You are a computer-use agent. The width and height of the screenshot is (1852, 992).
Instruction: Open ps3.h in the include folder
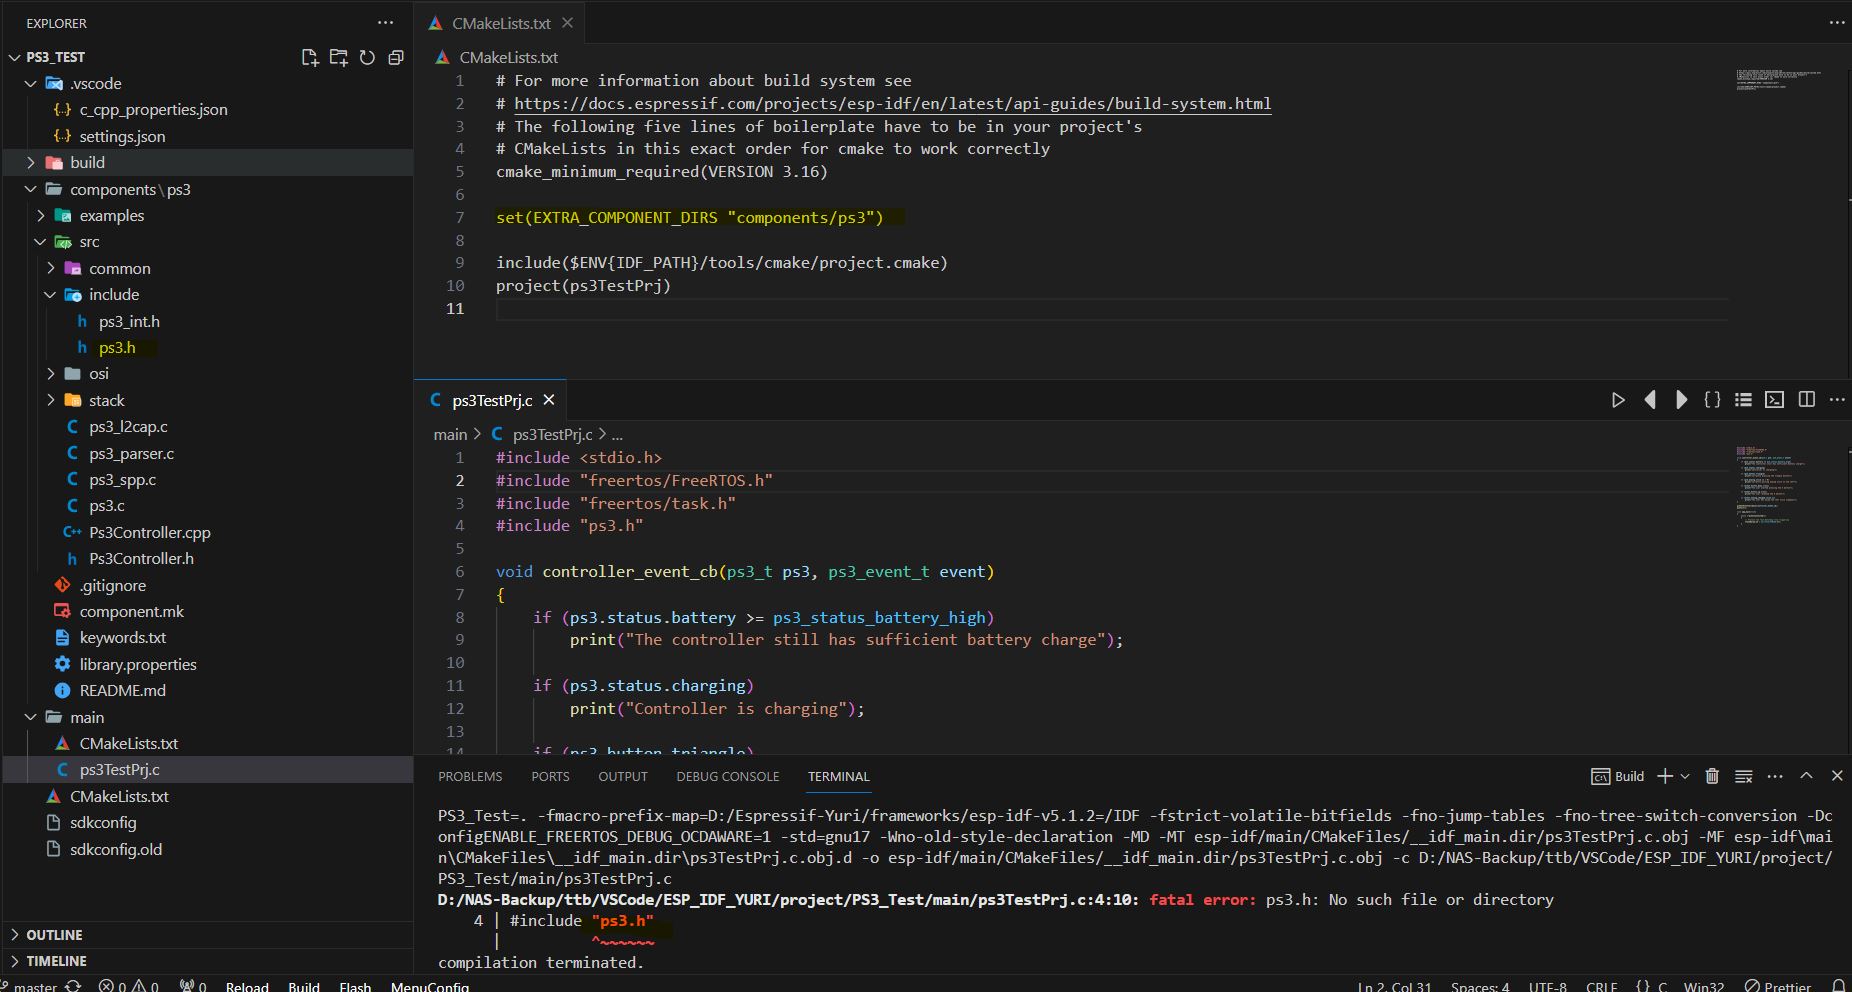point(117,347)
